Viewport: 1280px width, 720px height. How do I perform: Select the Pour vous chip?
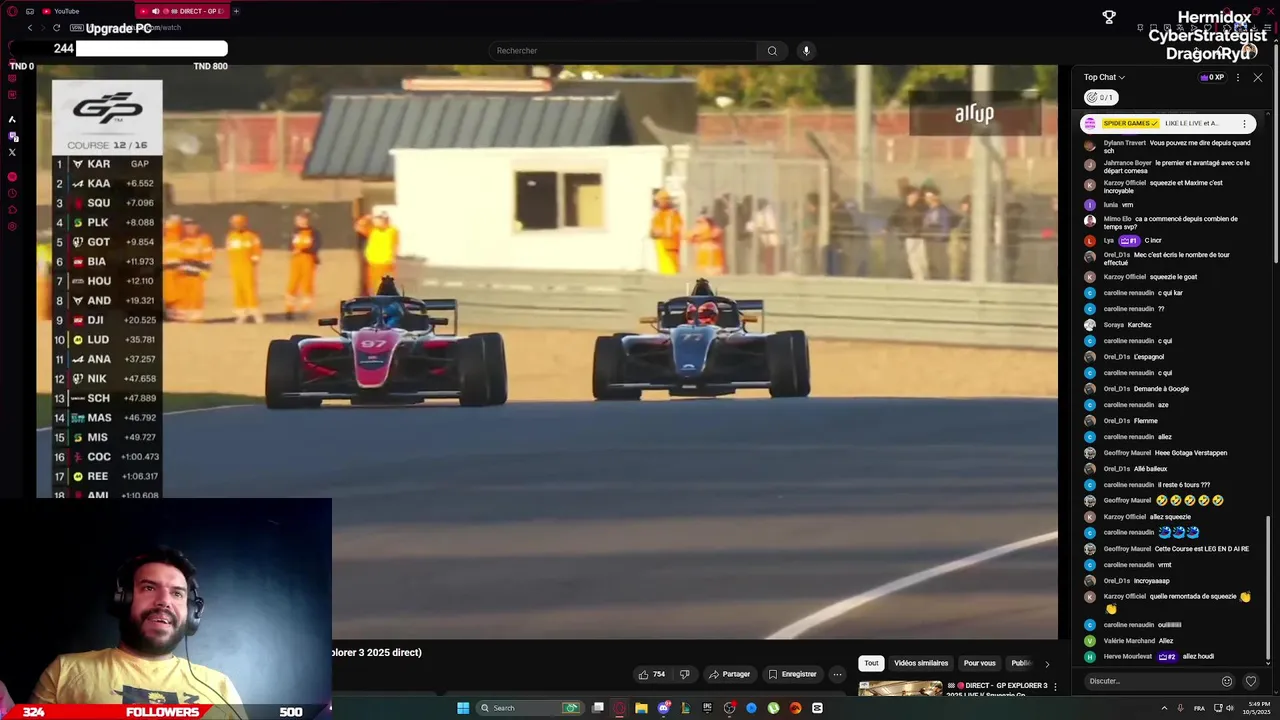click(x=979, y=663)
